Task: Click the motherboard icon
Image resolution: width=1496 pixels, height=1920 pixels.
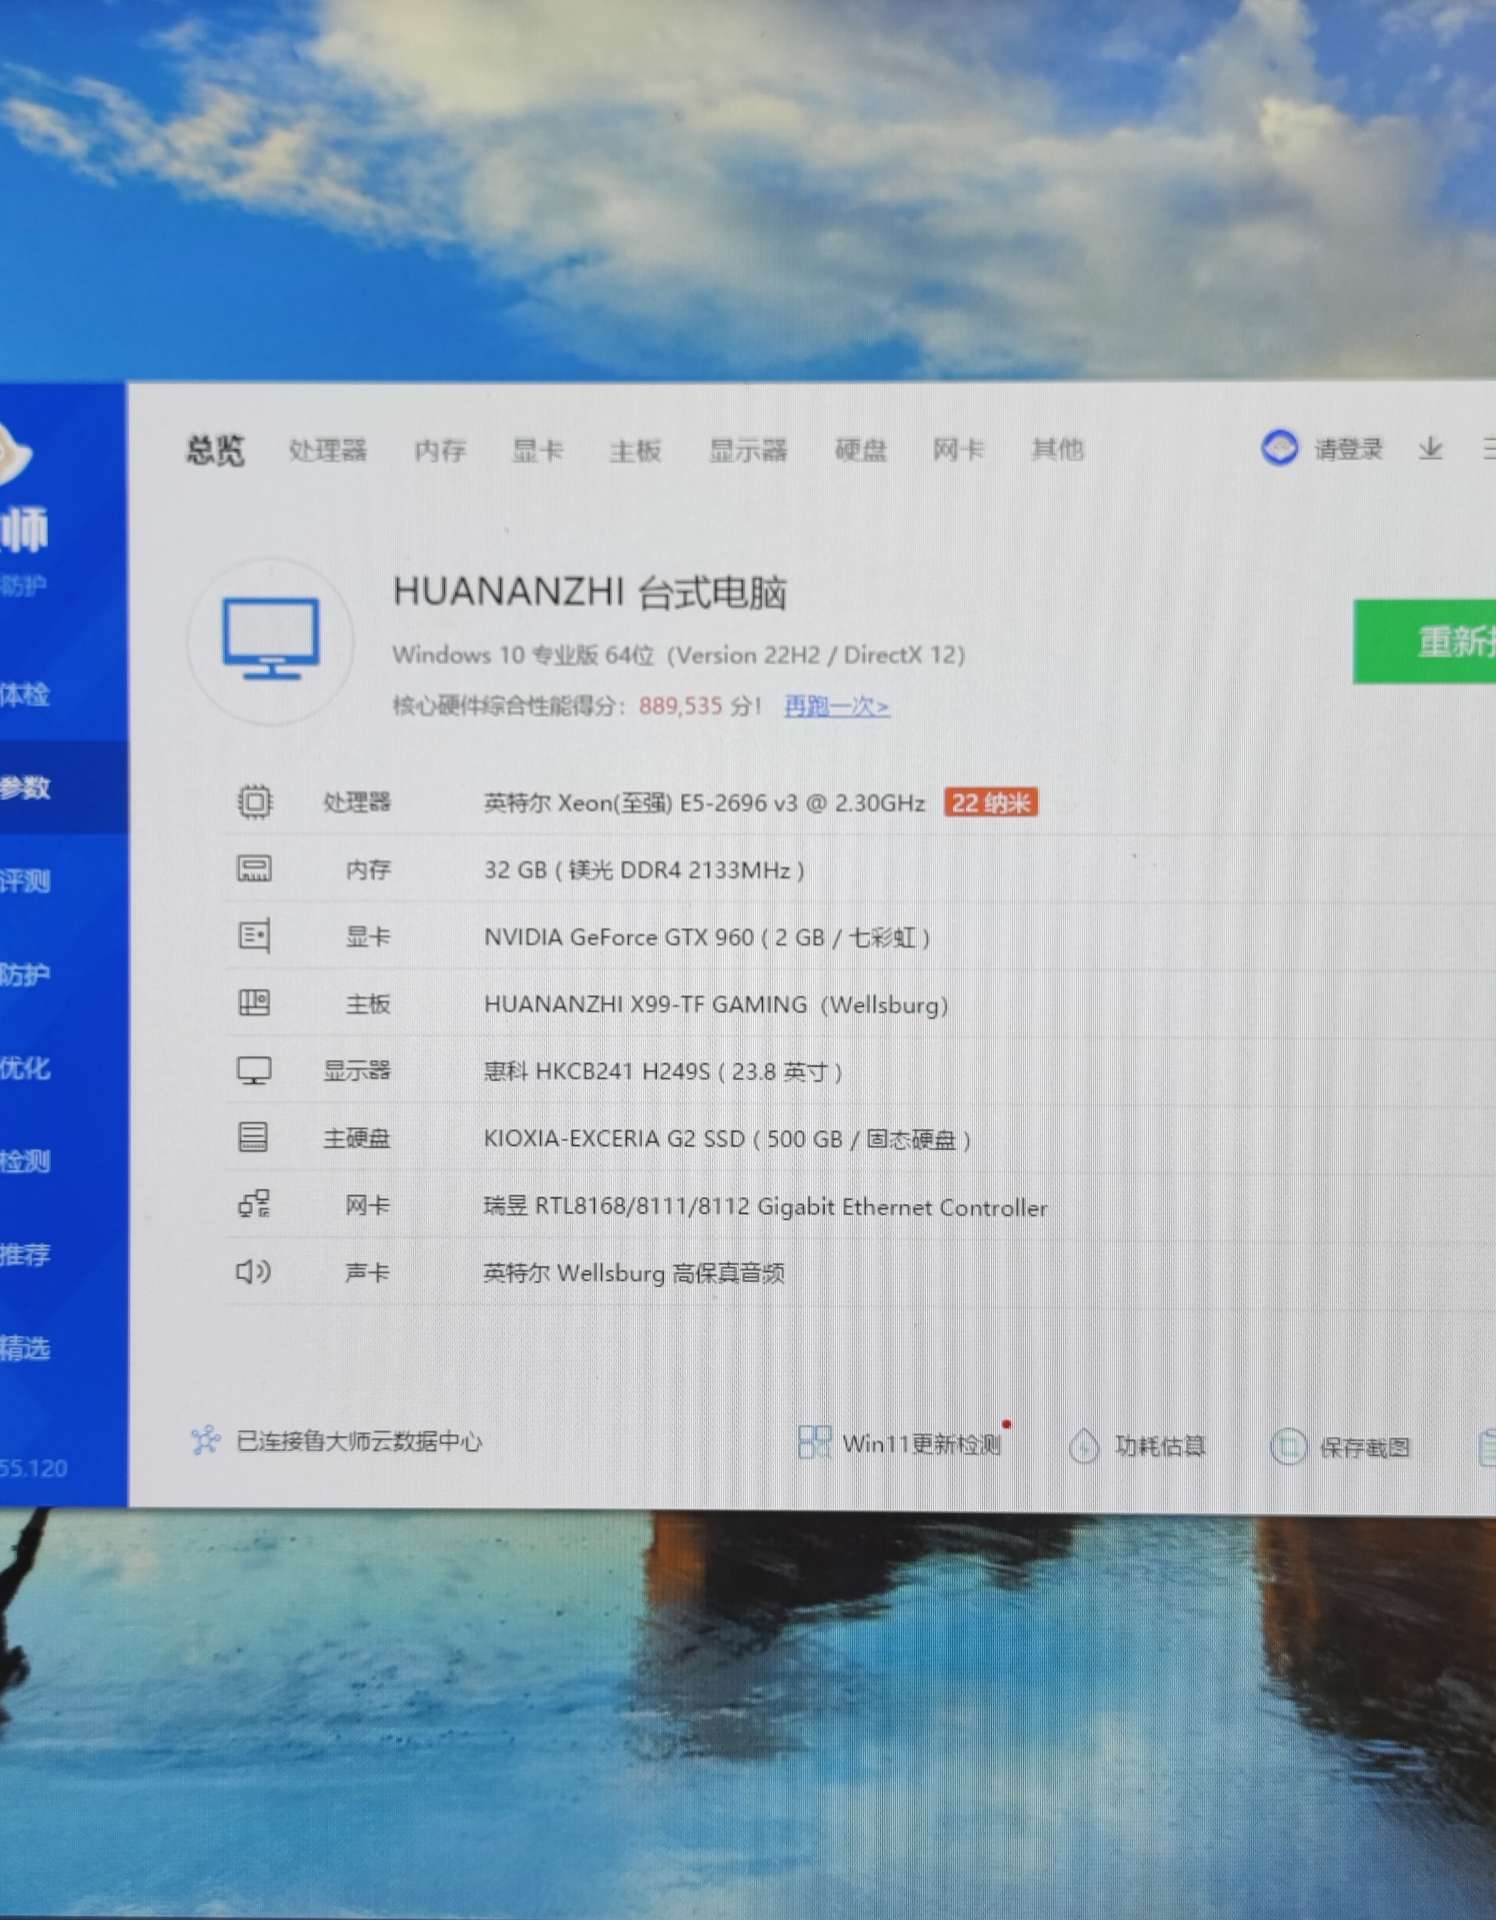Action: 254,1002
